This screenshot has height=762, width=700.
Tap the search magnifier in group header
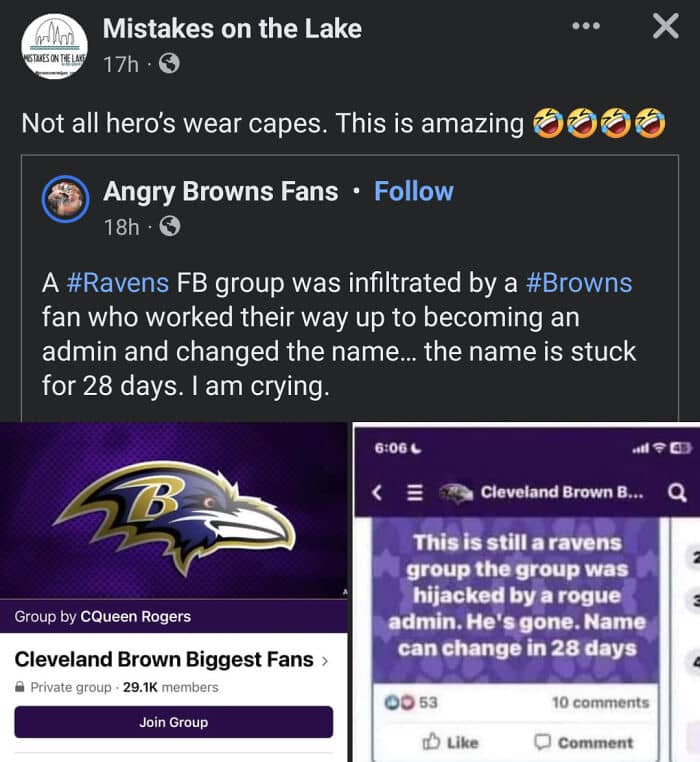coord(676,492)
